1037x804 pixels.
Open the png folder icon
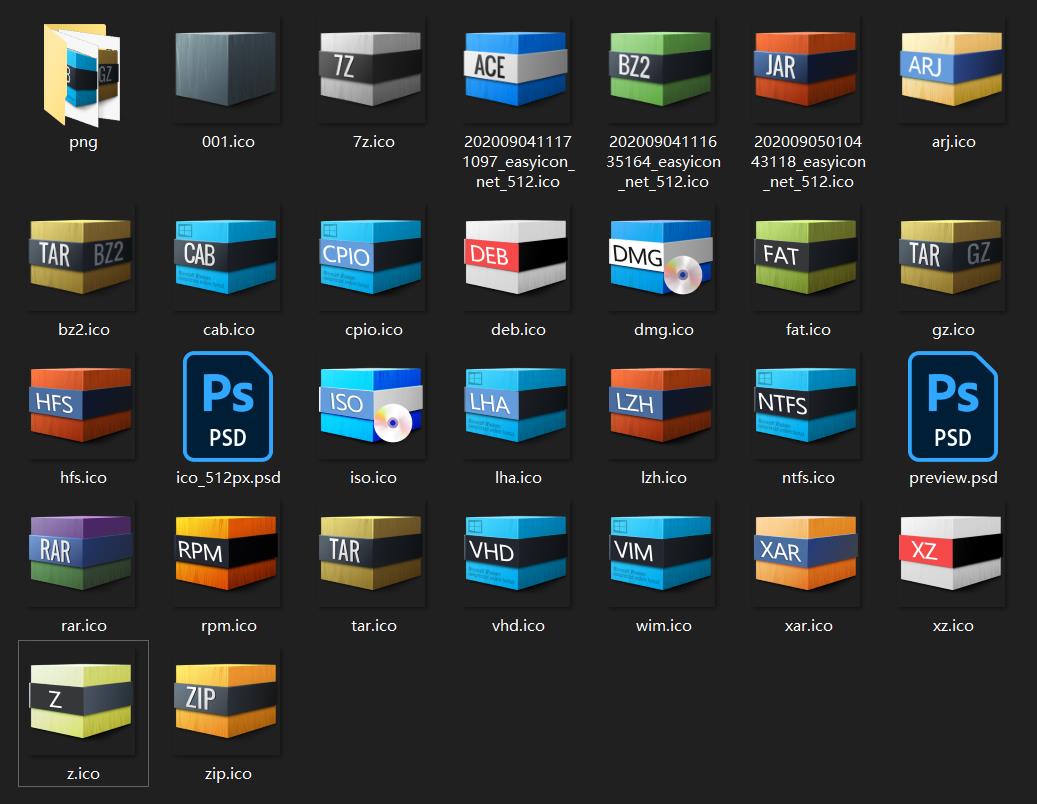[x=82, y=74]
